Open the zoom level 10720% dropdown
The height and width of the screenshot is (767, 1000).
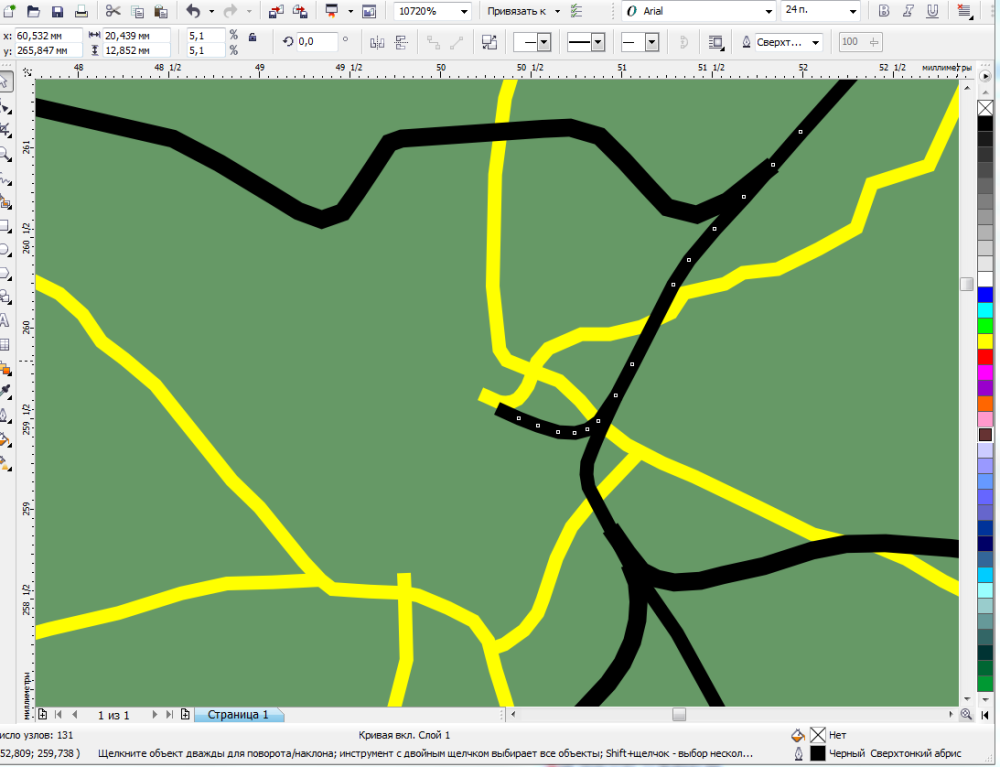click(x=462, y=12)
